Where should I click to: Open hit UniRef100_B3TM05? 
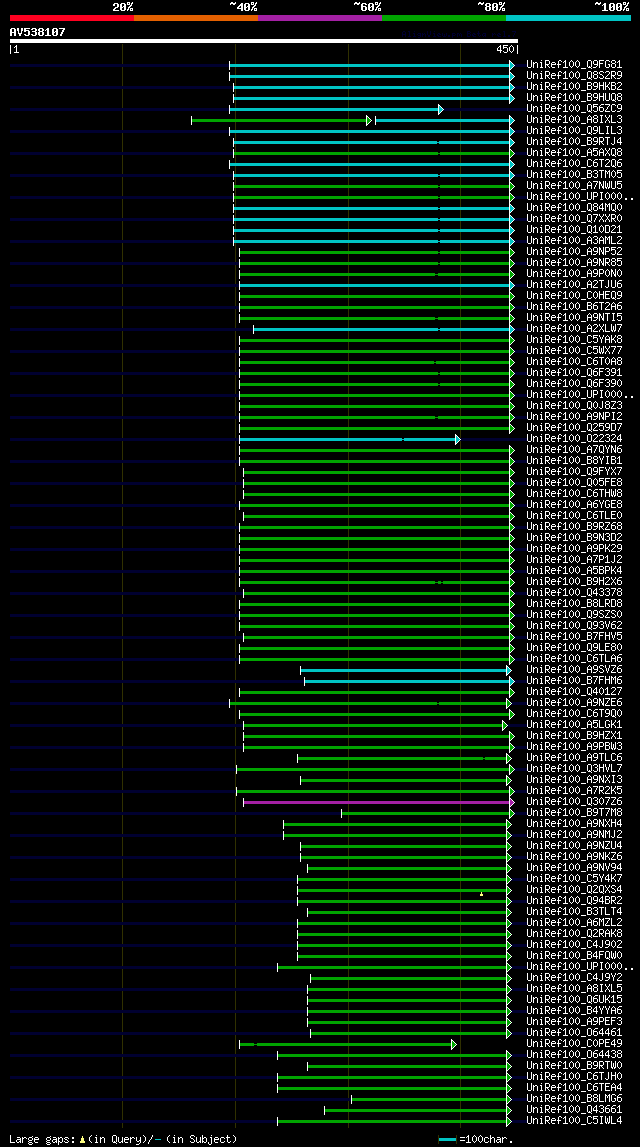(x=574, y=175)
